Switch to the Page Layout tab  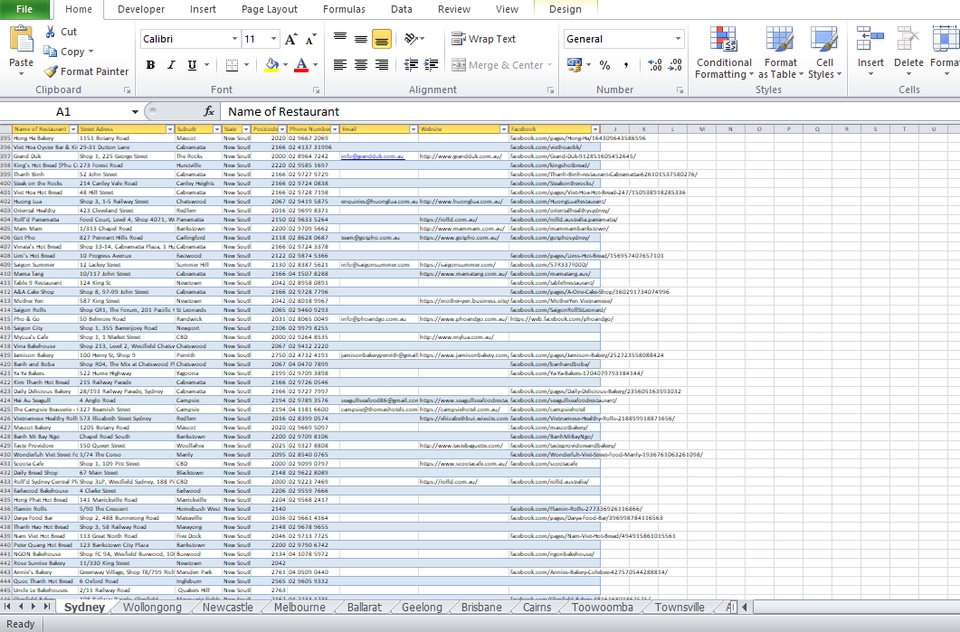click(x=269, y=9)
